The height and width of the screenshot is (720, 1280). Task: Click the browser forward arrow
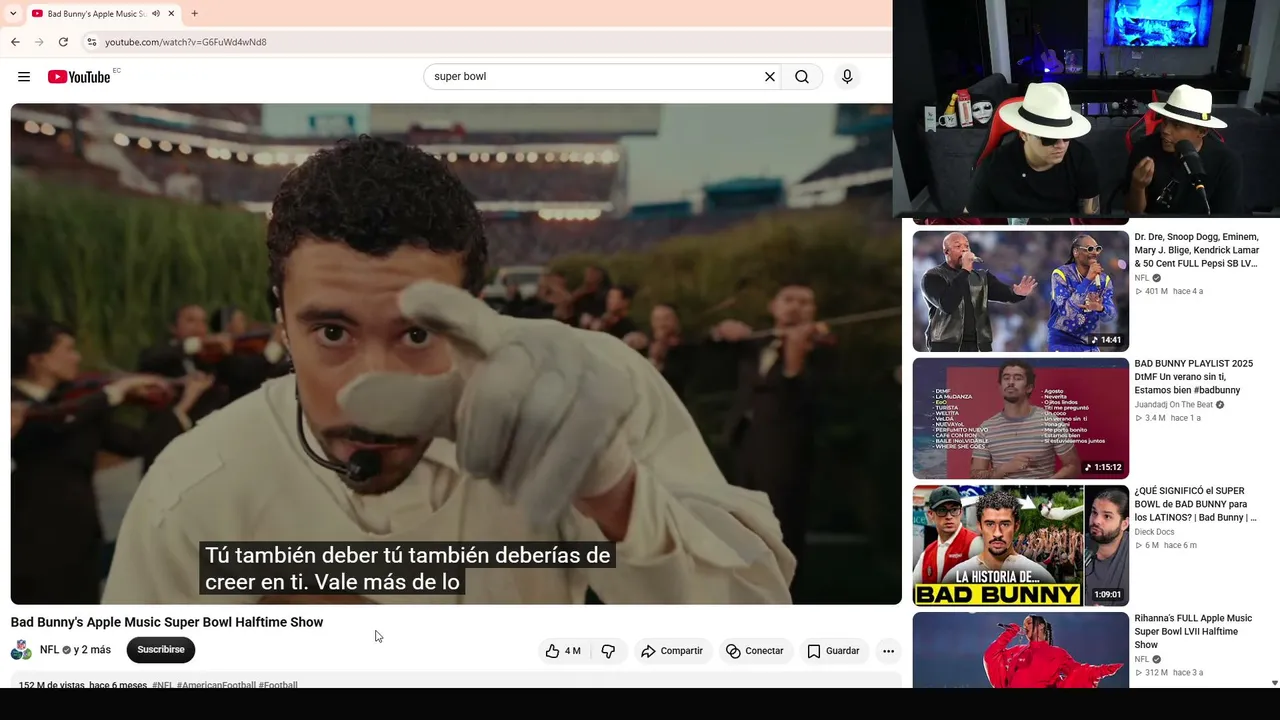39,42
